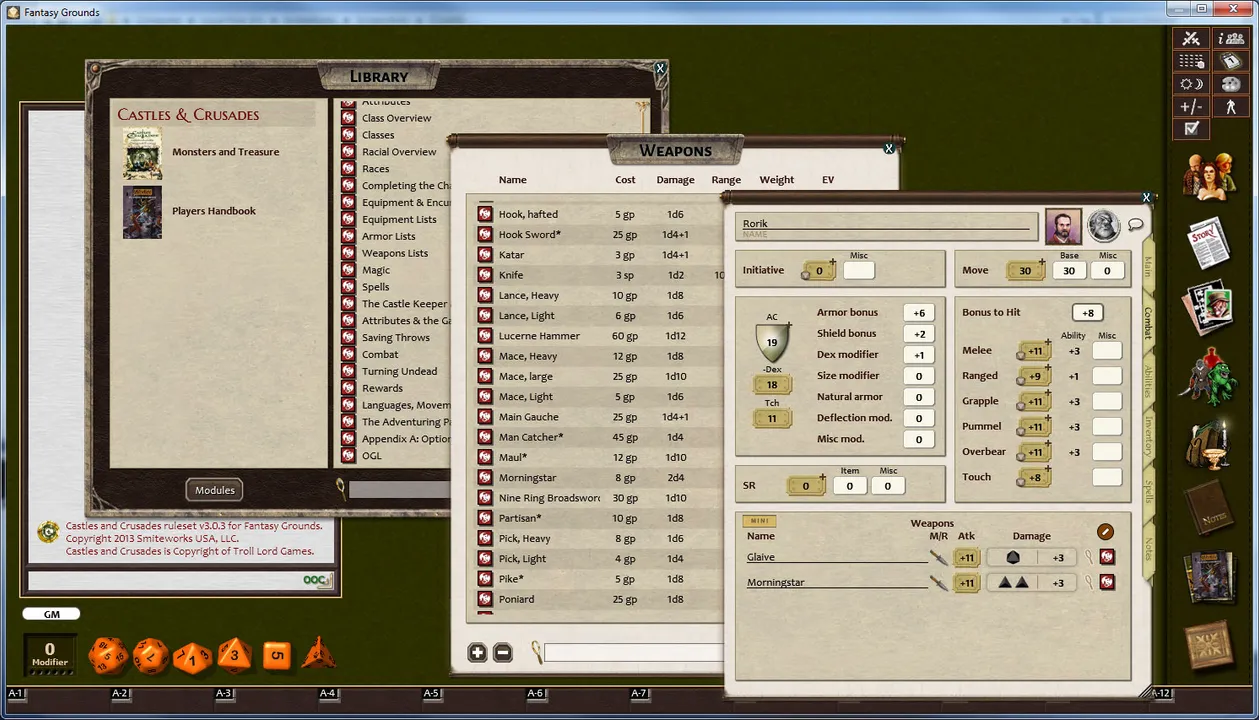Open the Story pages icon

coord(1208,243)
